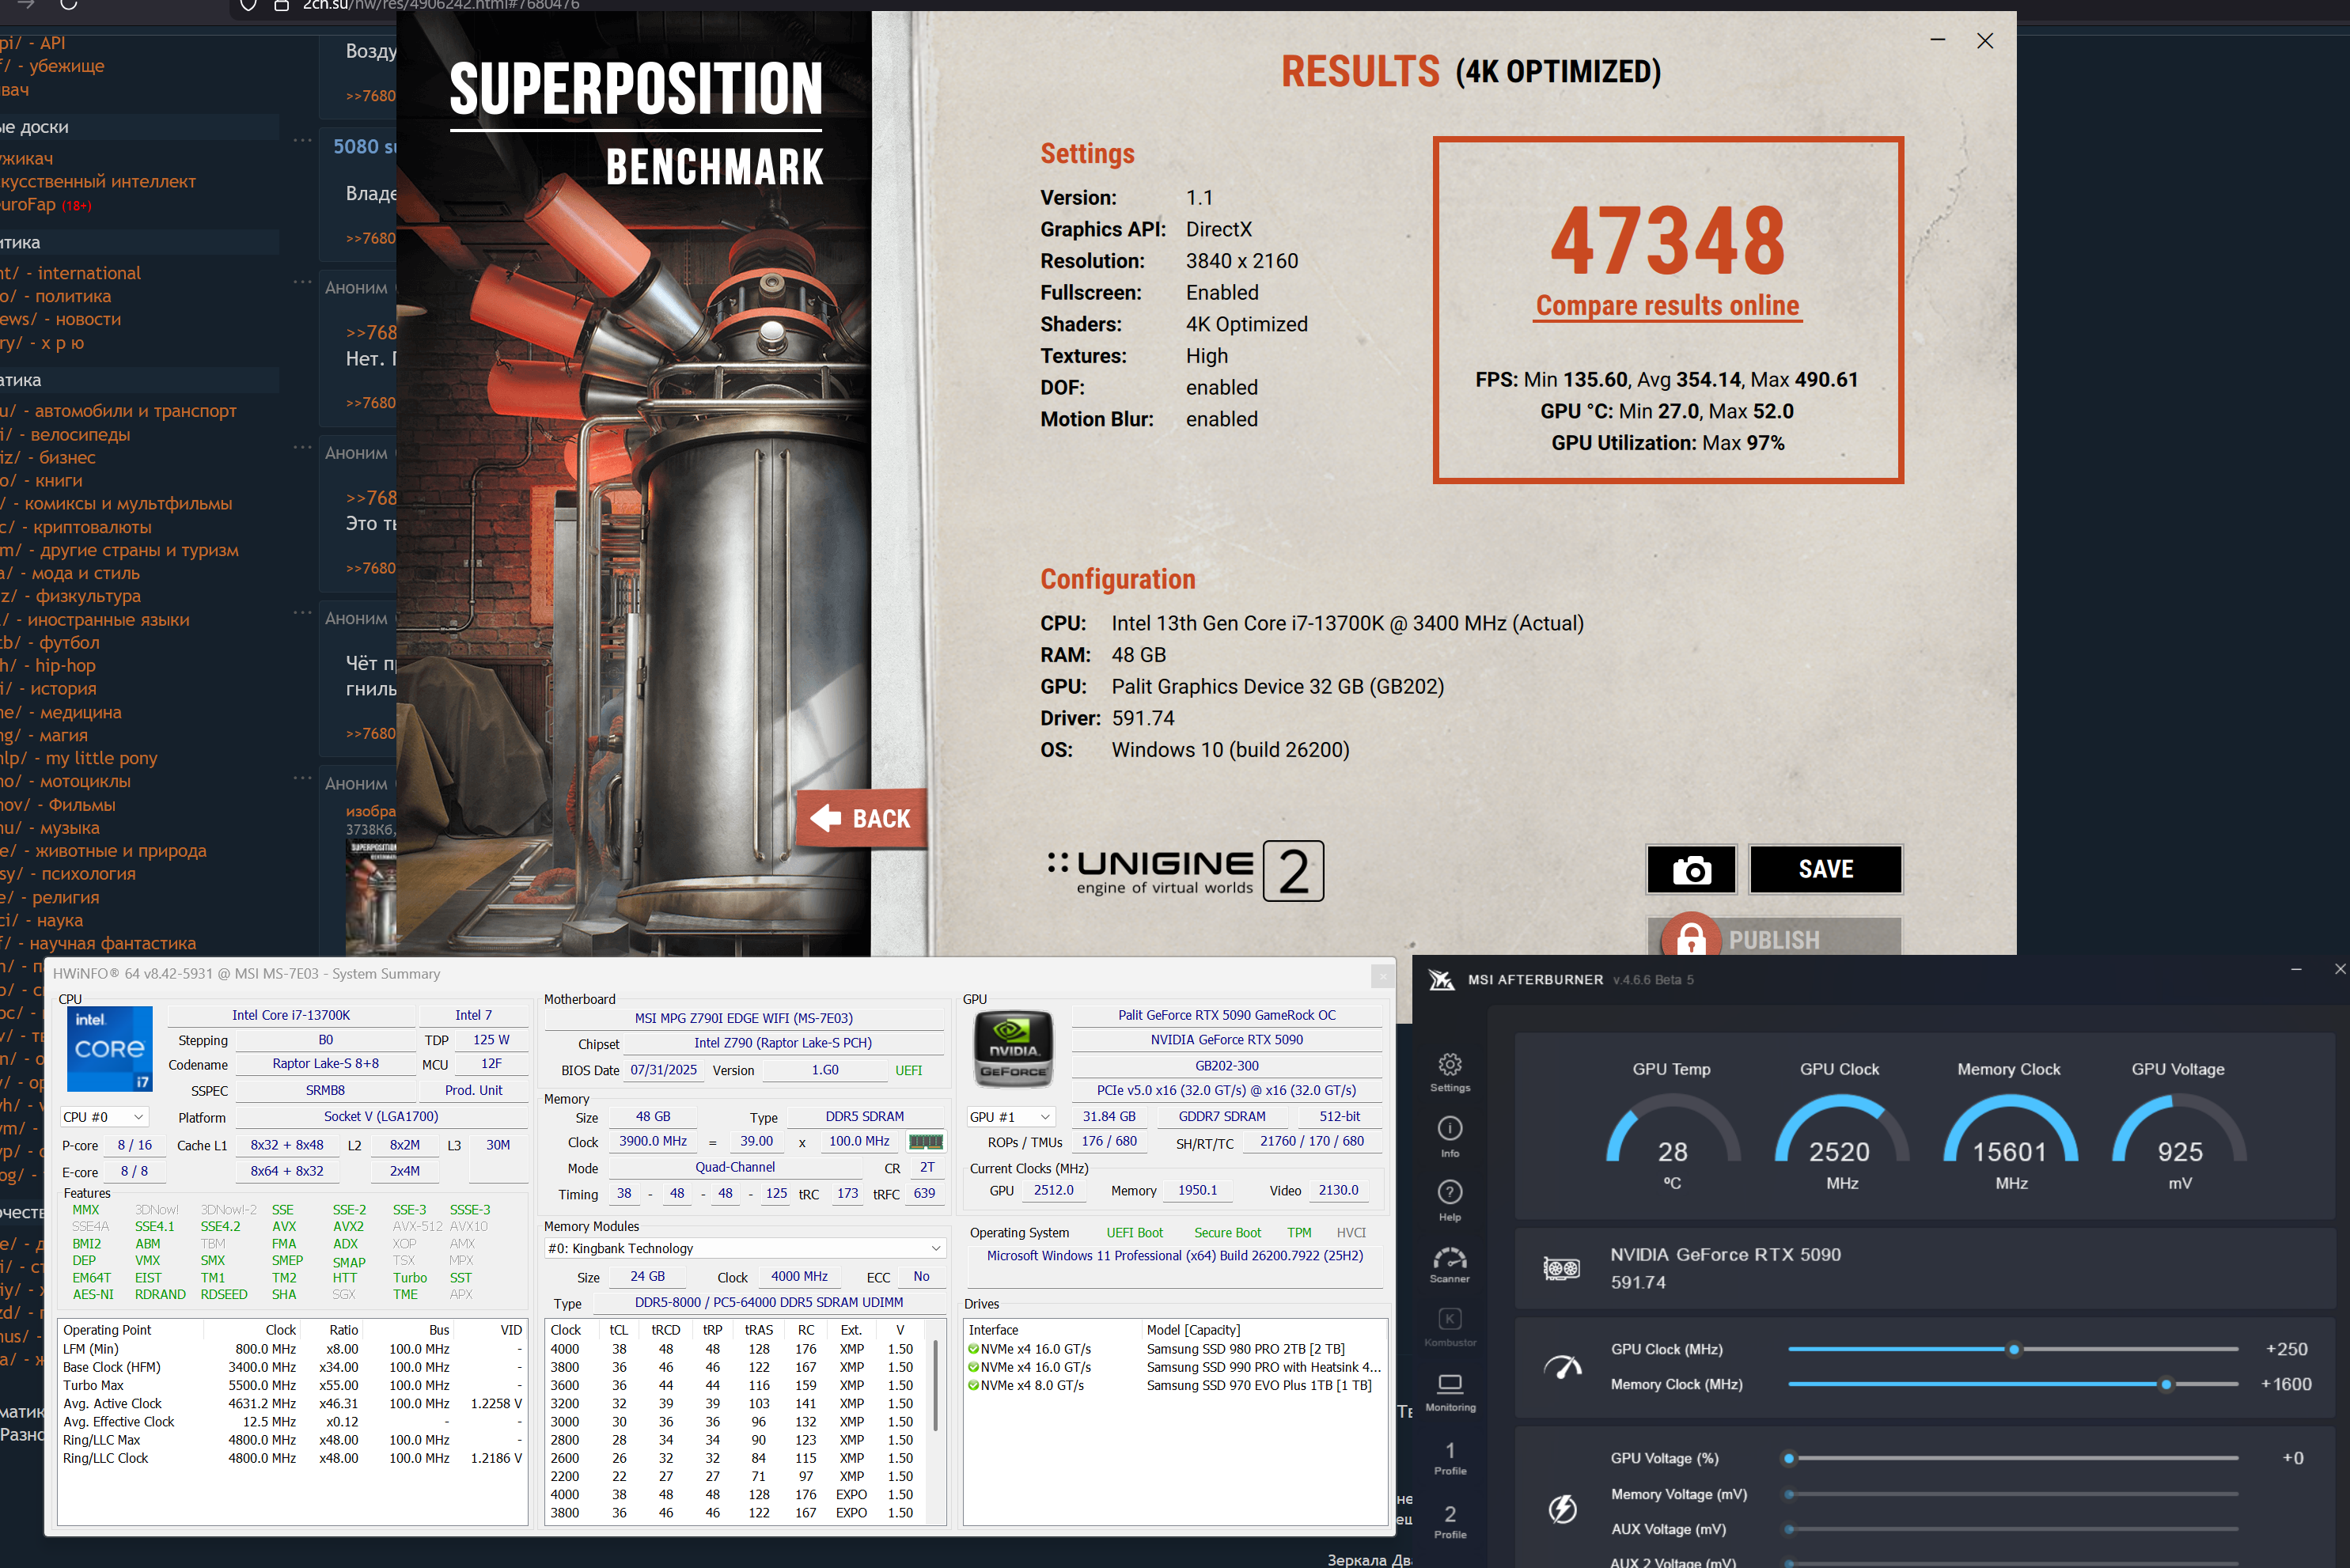The width and height of the screenshot is (2350, 1568).
Task: Open the Kombustor icon
Action: [1449, 1322]
